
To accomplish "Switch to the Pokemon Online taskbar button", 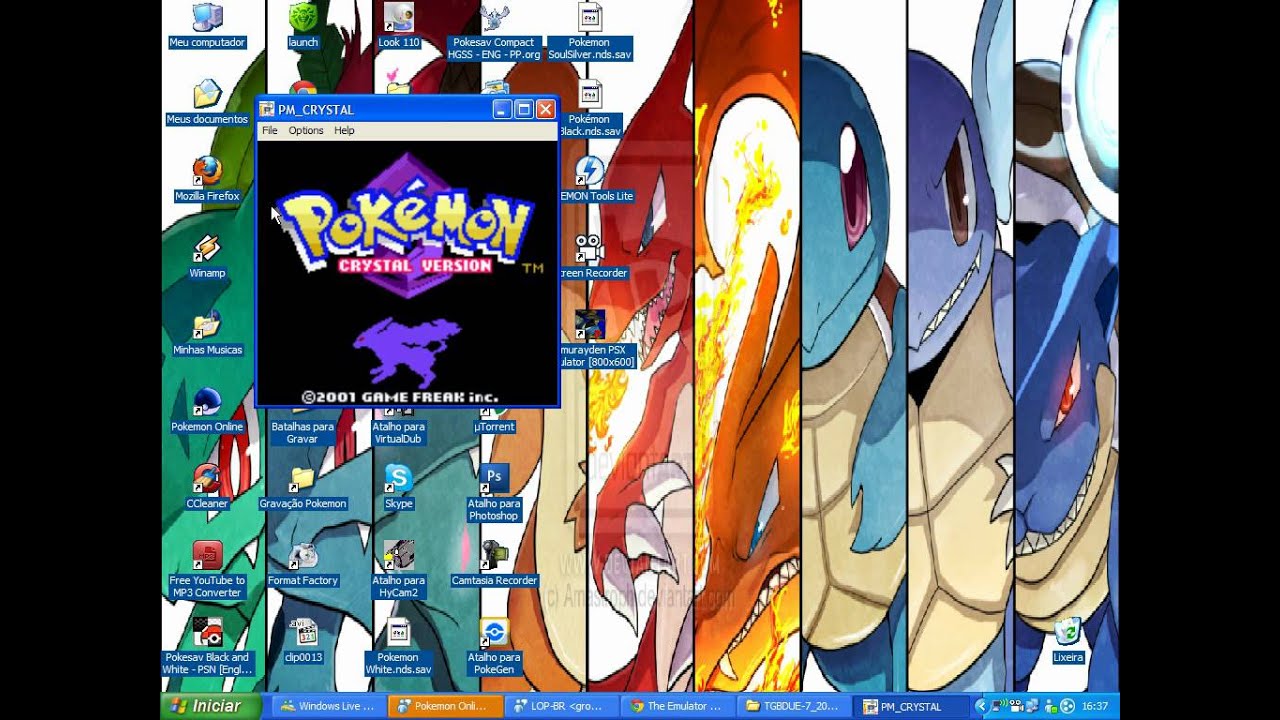I will click(x=443, y=706).
